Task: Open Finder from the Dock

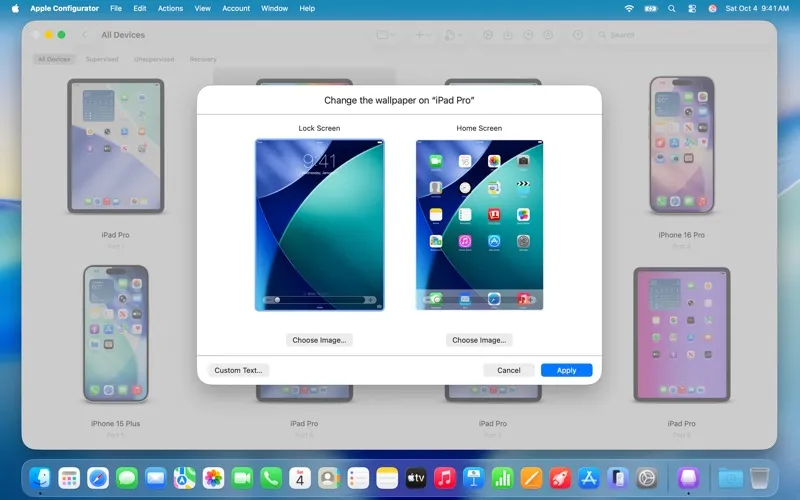Action: (40, 479)
